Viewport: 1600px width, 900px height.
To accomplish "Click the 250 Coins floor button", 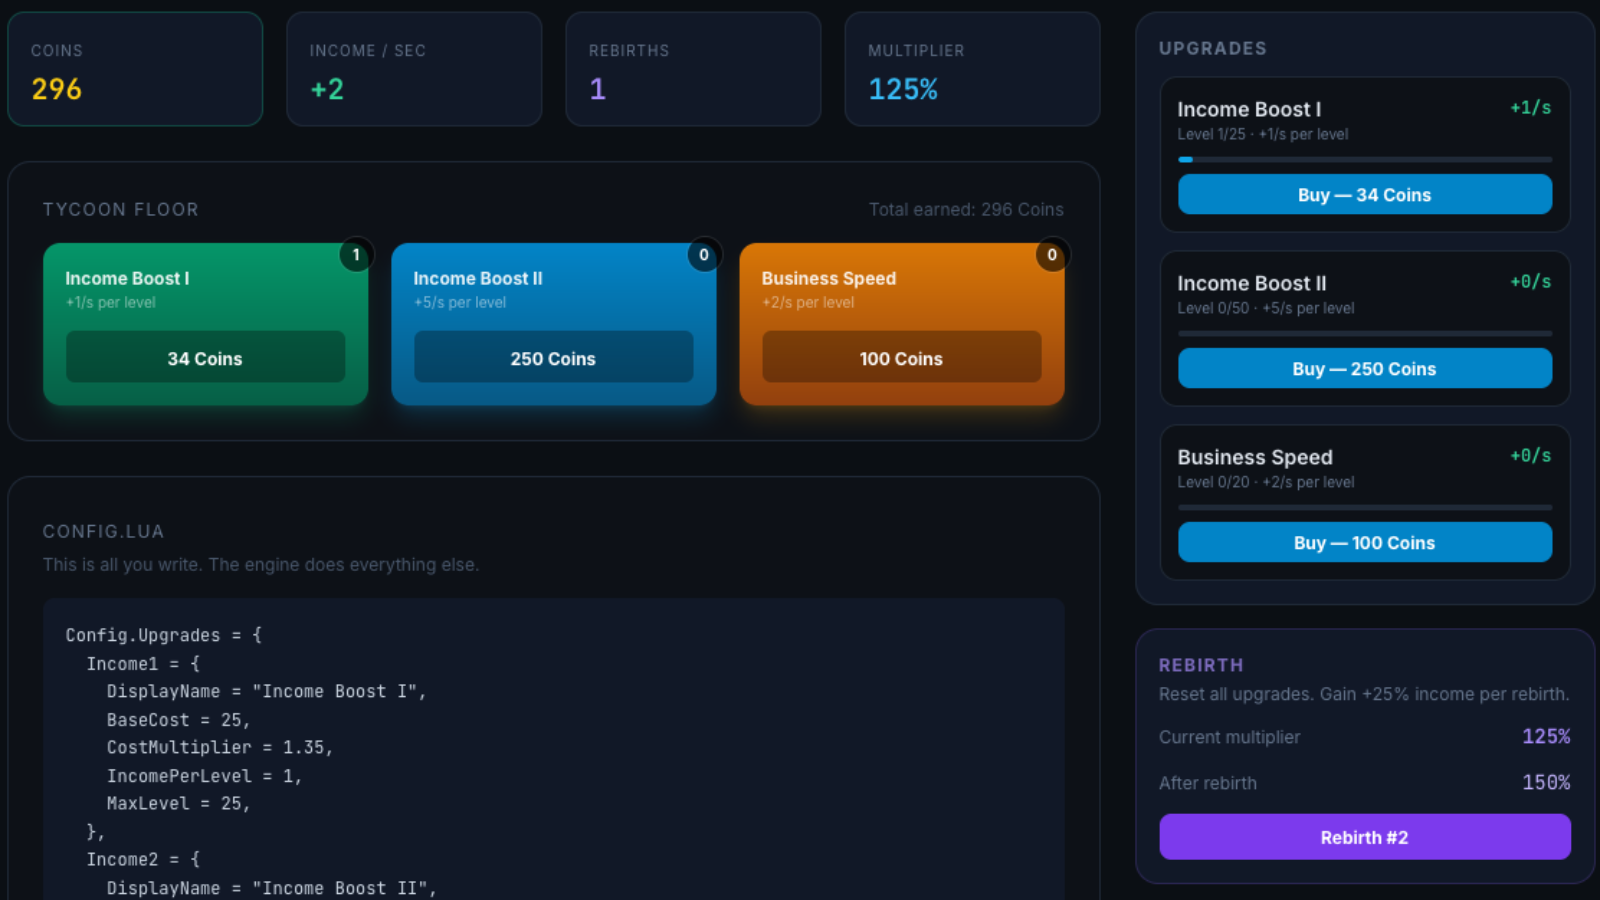I will (553, 357).
